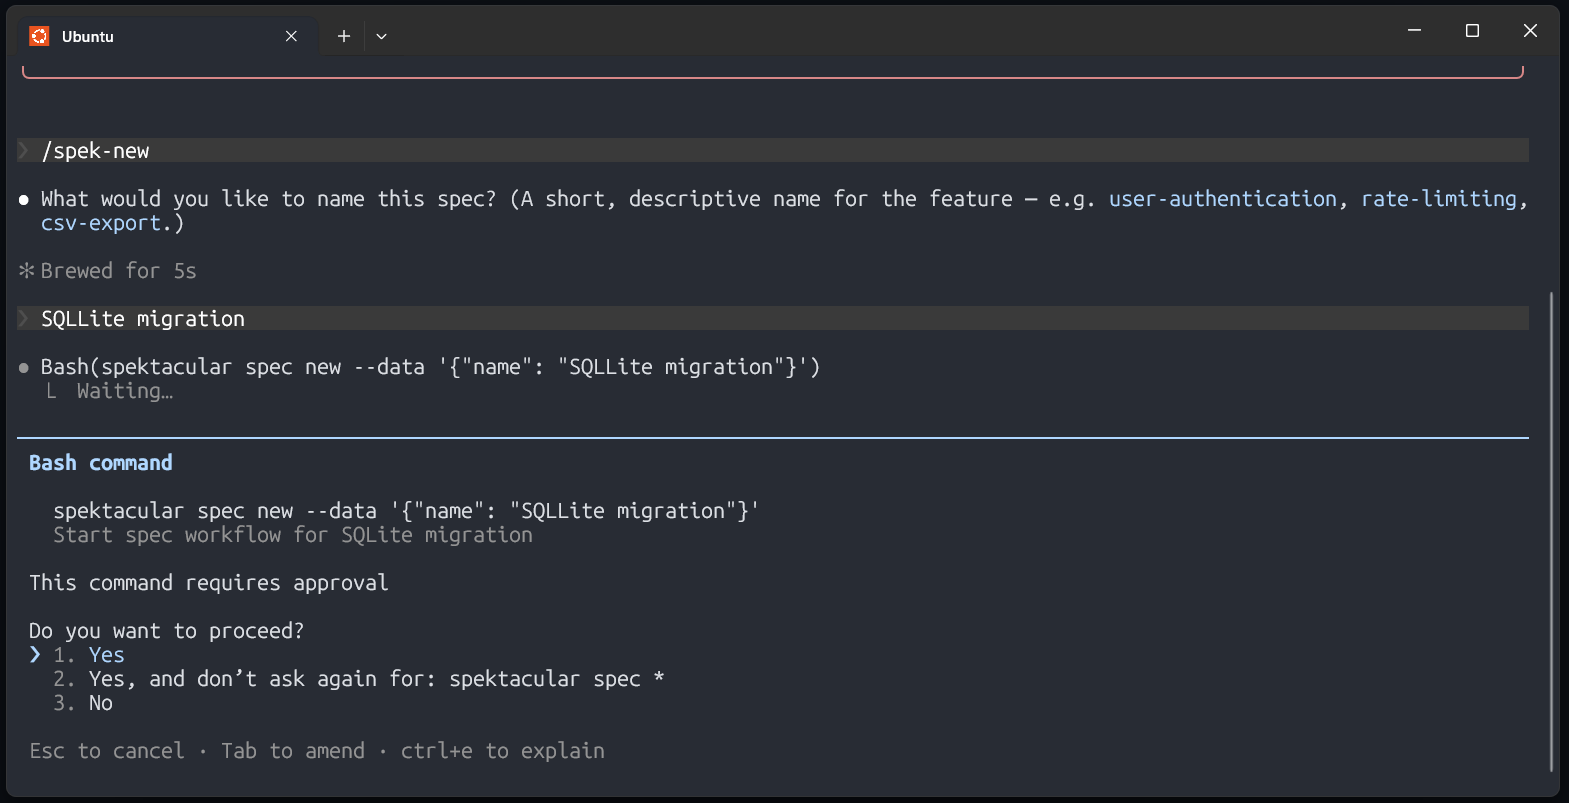The height and width of the screenshot is (803, 1569).
Task: Click the Brewed for 5s asterisk icon
Action: pyautogui.click(x=27, y=271)
